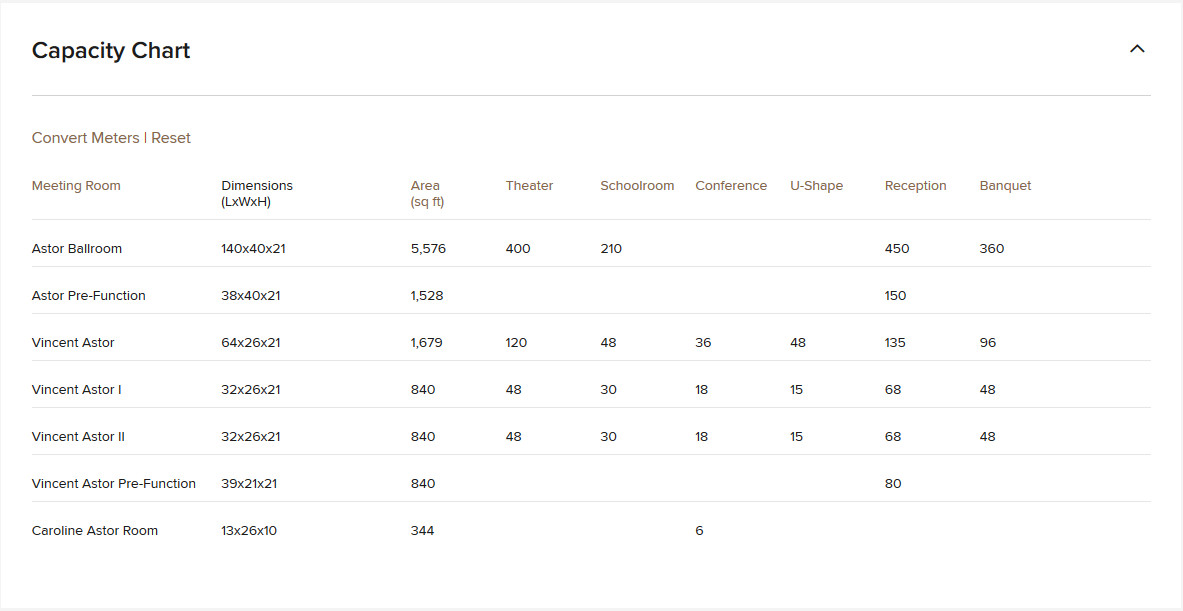
Task: Click area value 5,576
Action: tap(428, 249)
